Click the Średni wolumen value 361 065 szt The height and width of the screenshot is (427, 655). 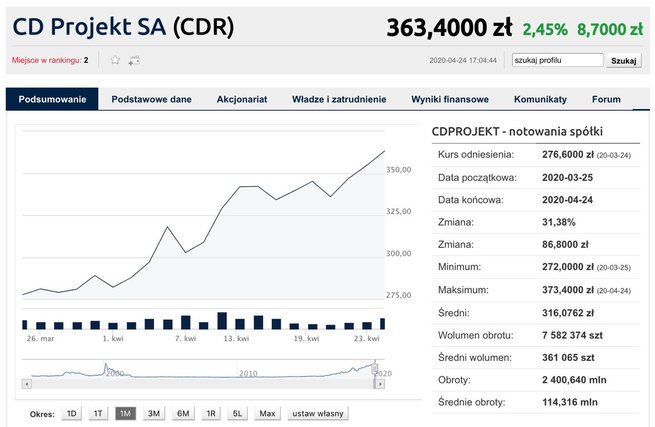[x=568, y=358]
